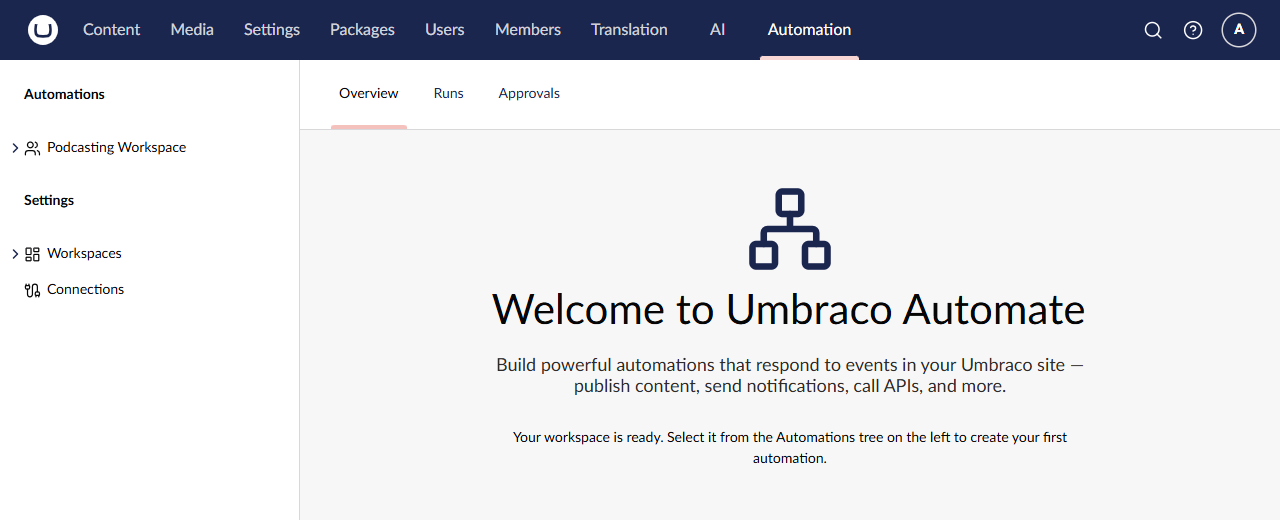Go to the Media section

(x=192, y=30)
